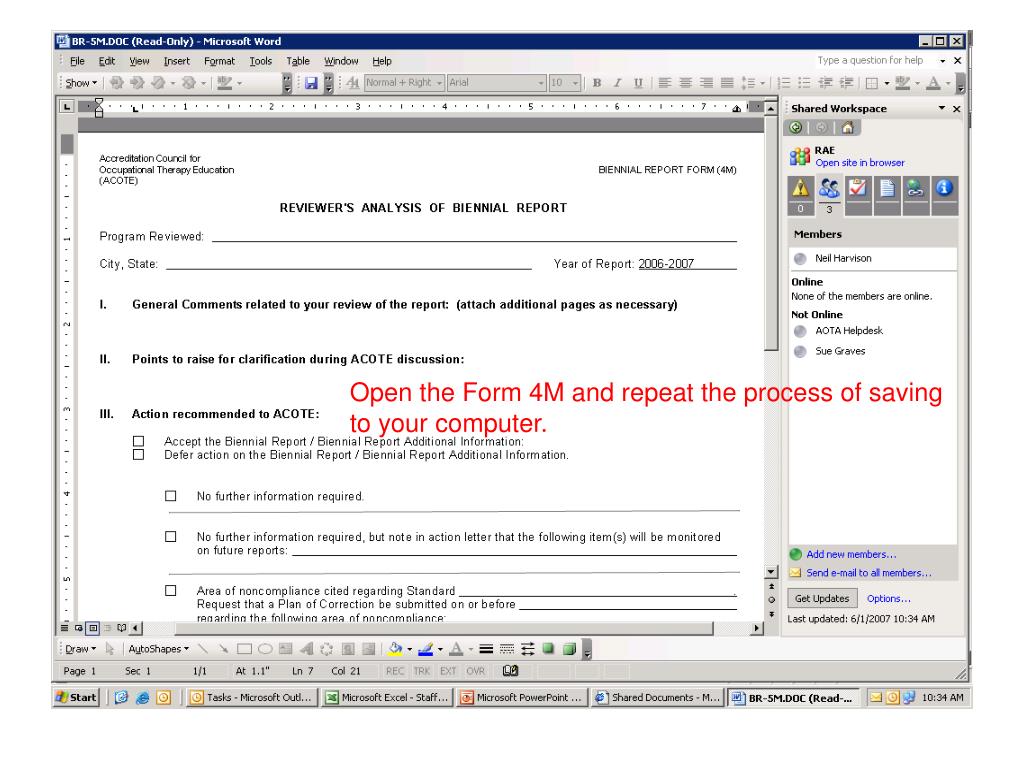
Task: Check the box for items monitored on future reports
Action: coord(170,537)
